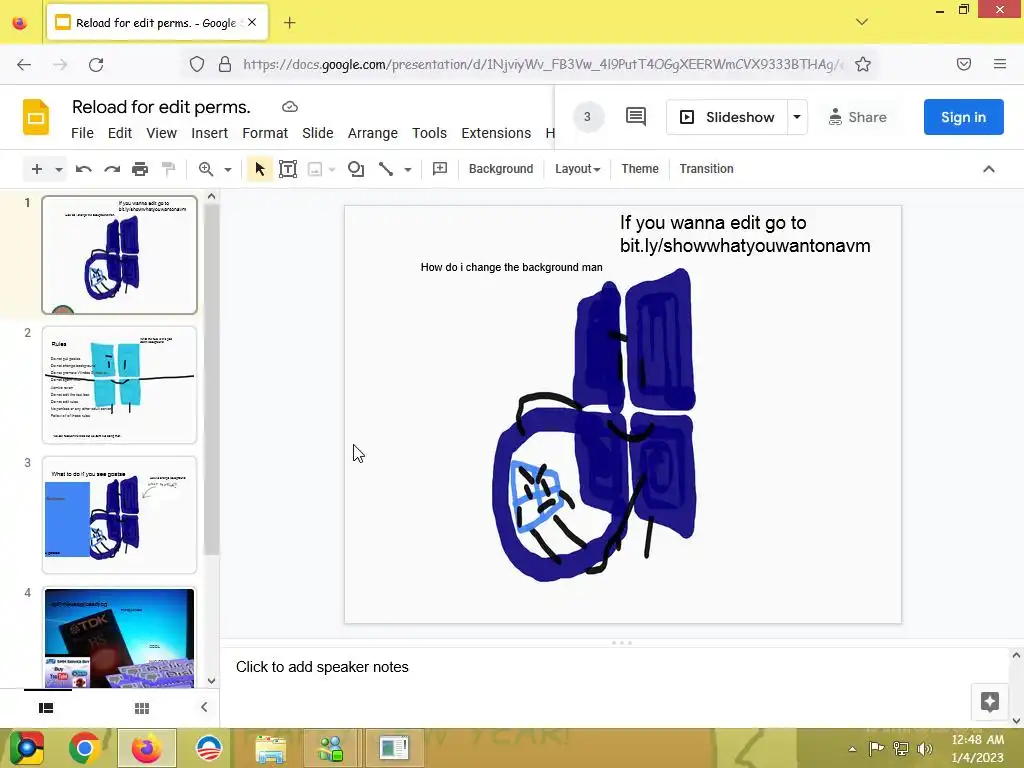Open the Insert menu
Image resolution: width=1024 pixels, height=768 pixels.
tap(210, 133)
